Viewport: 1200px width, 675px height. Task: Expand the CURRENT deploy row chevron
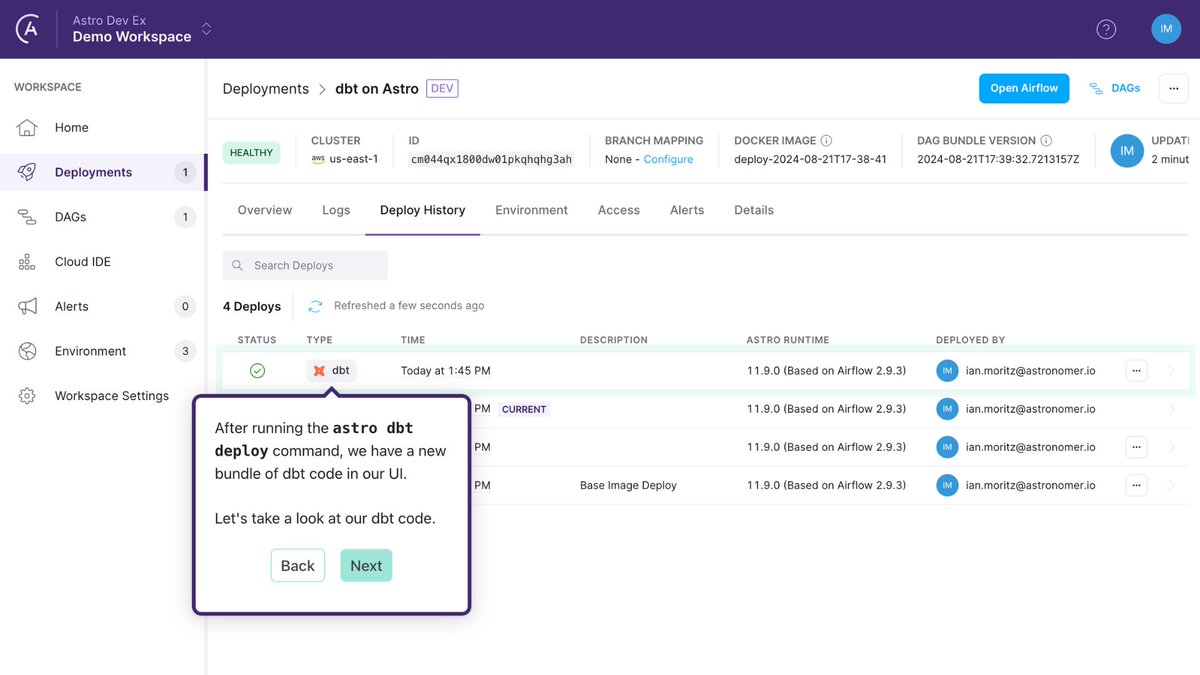pyautogui.click(x=1172, y=409)
